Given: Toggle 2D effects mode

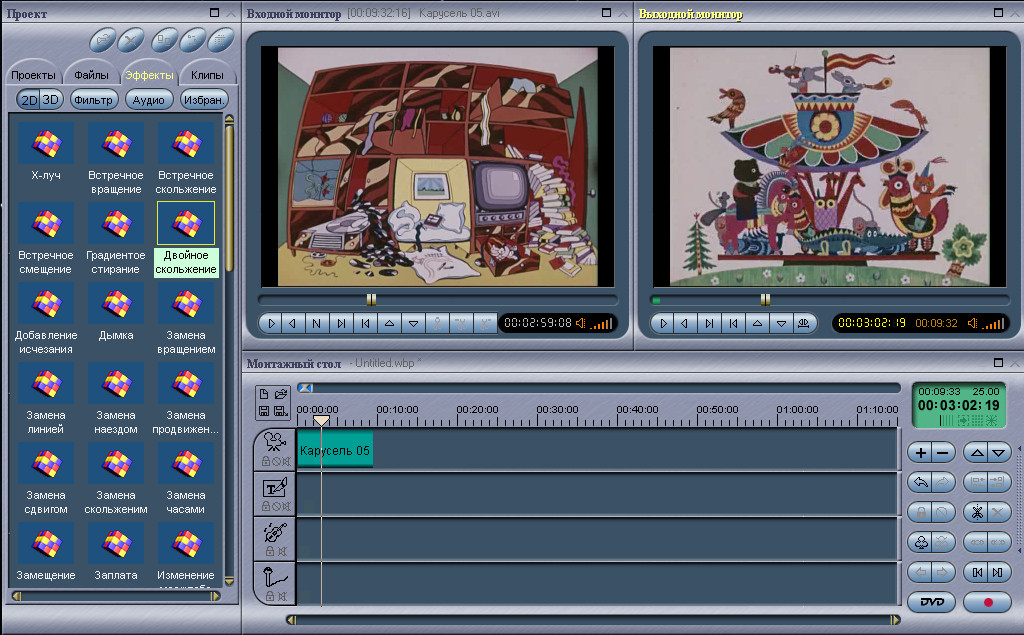Looking at the screenshot, I should (x=29, y=99).
